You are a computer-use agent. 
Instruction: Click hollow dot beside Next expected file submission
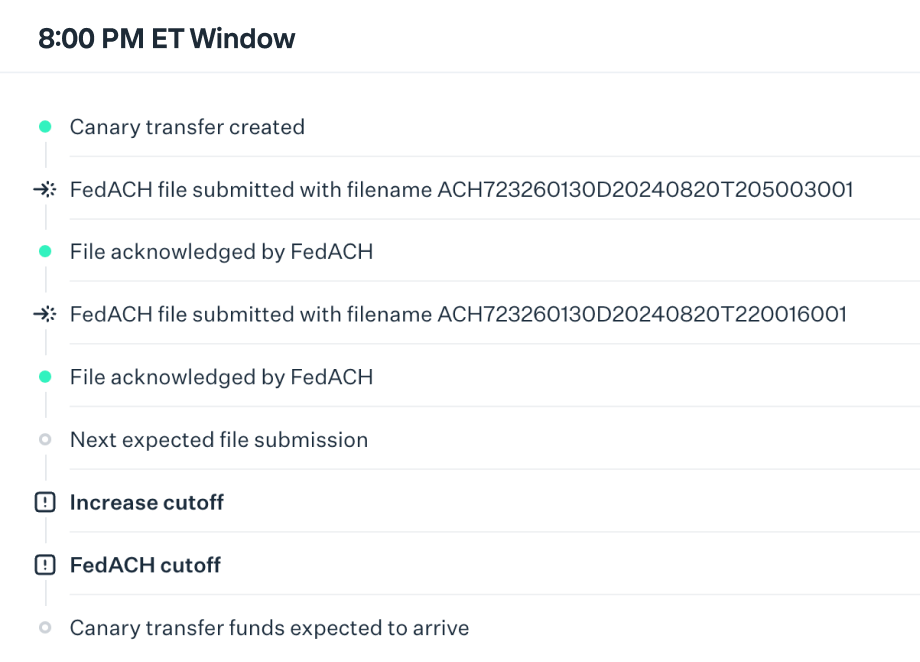(45, 440)
